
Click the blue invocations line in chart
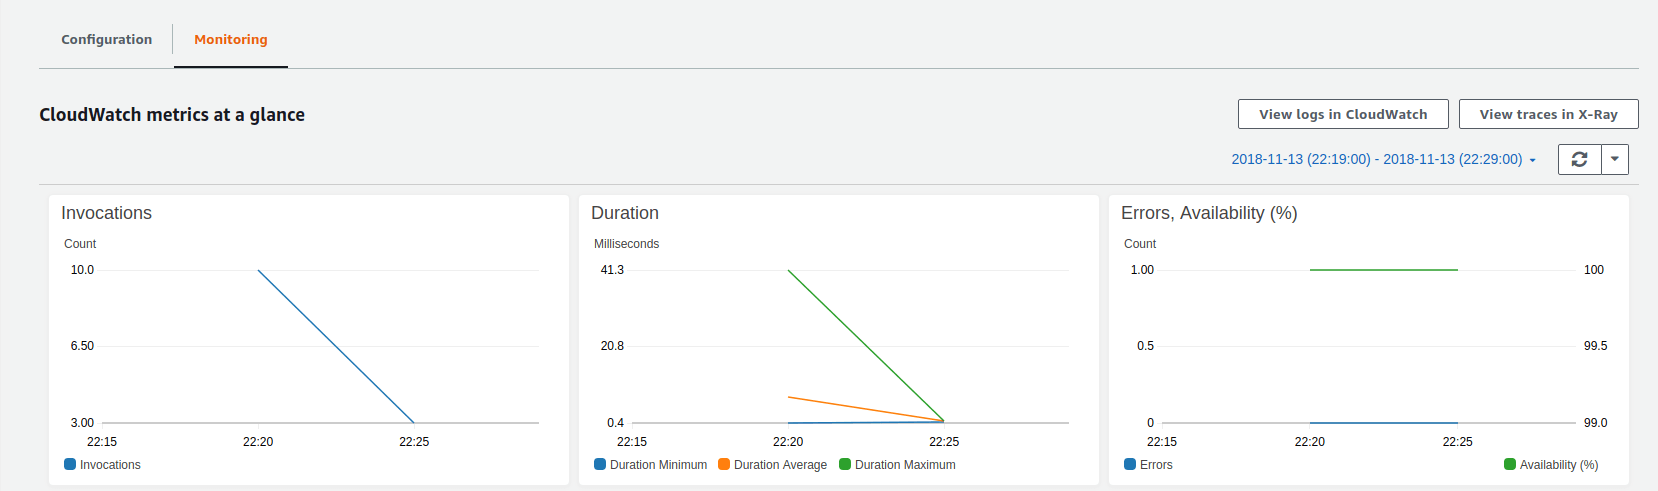336,346
